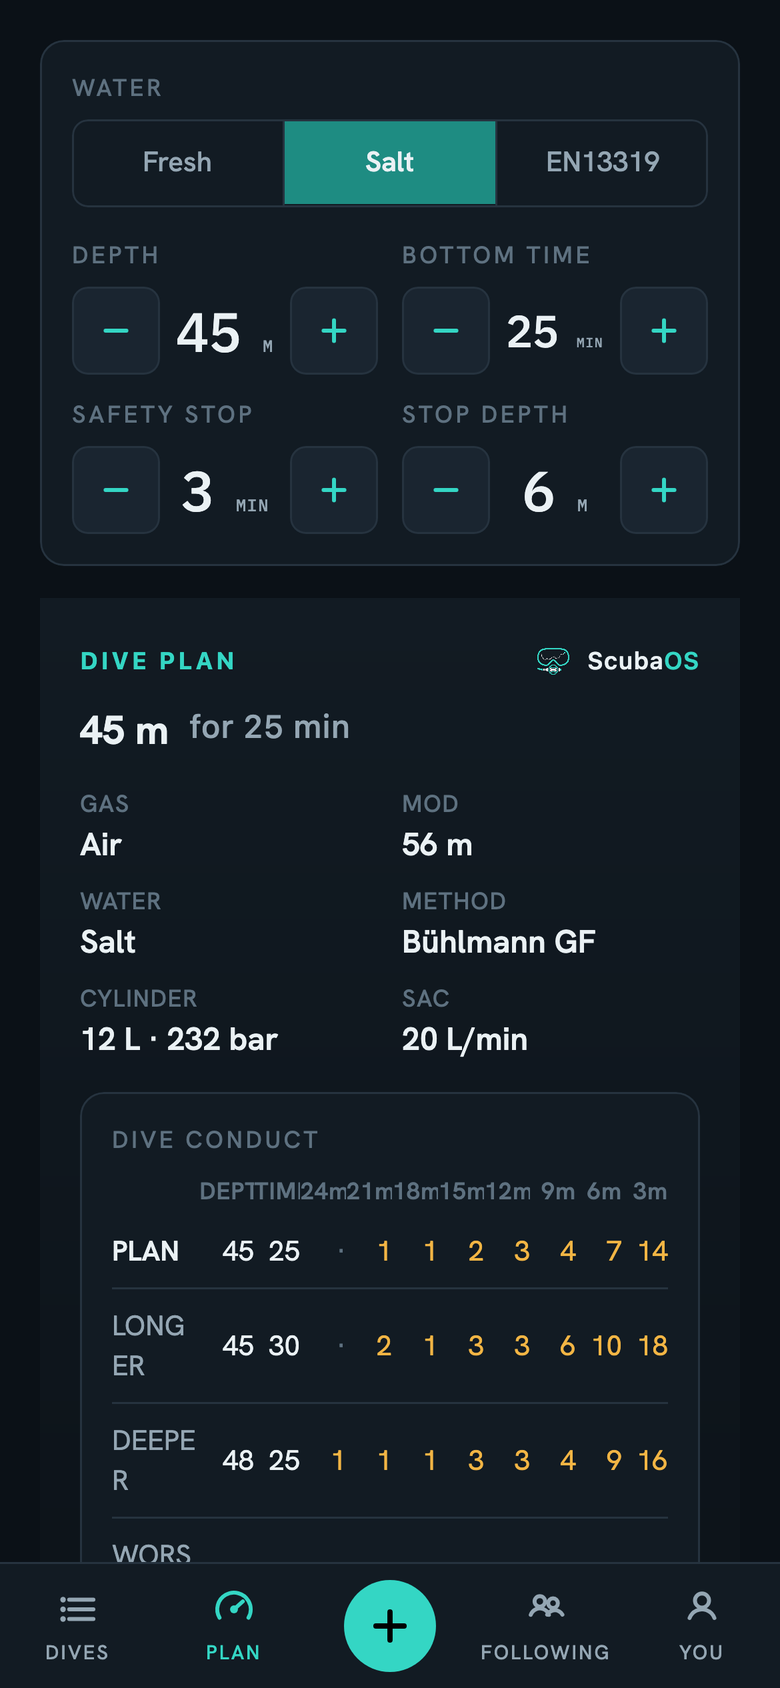Switch to the Plan tab
Screen dimensions: 780x1688
233,1626
